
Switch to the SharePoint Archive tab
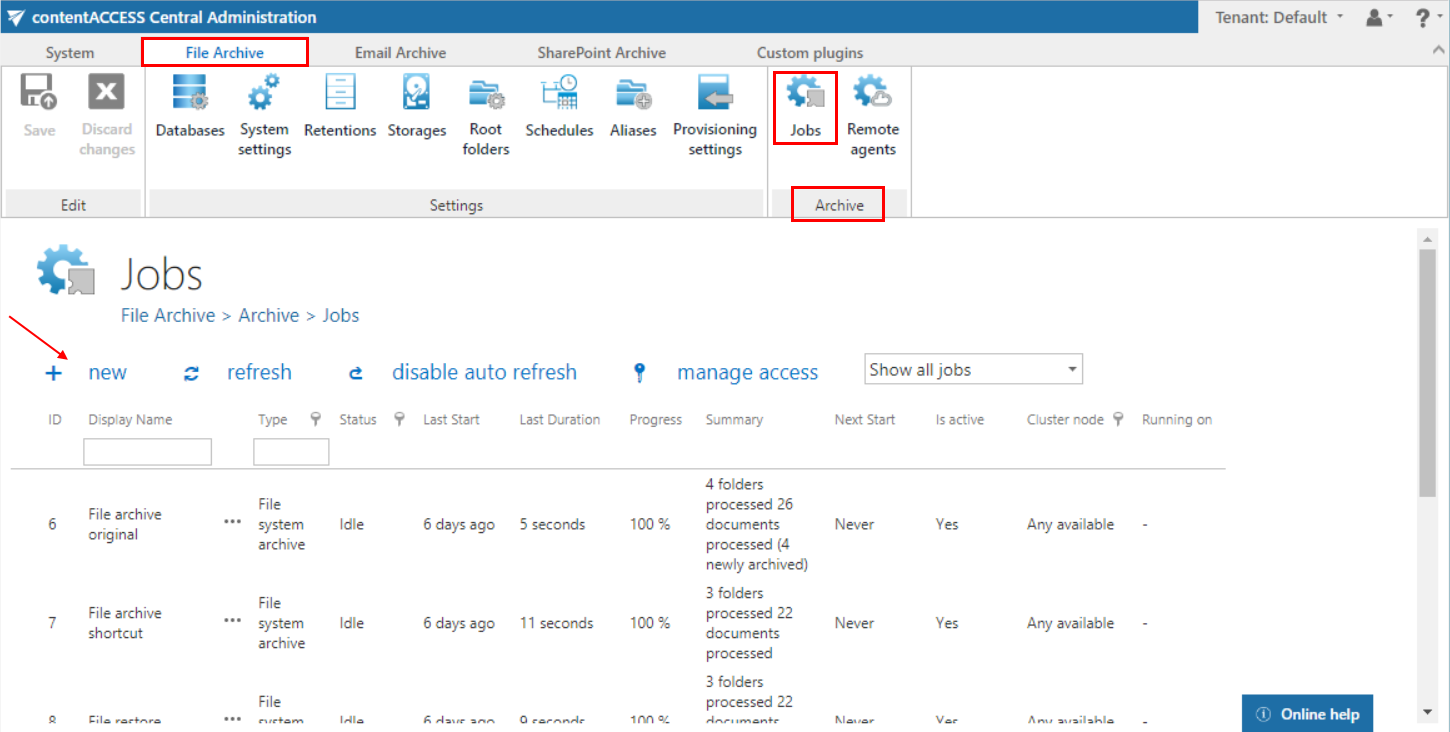point(601,53)
